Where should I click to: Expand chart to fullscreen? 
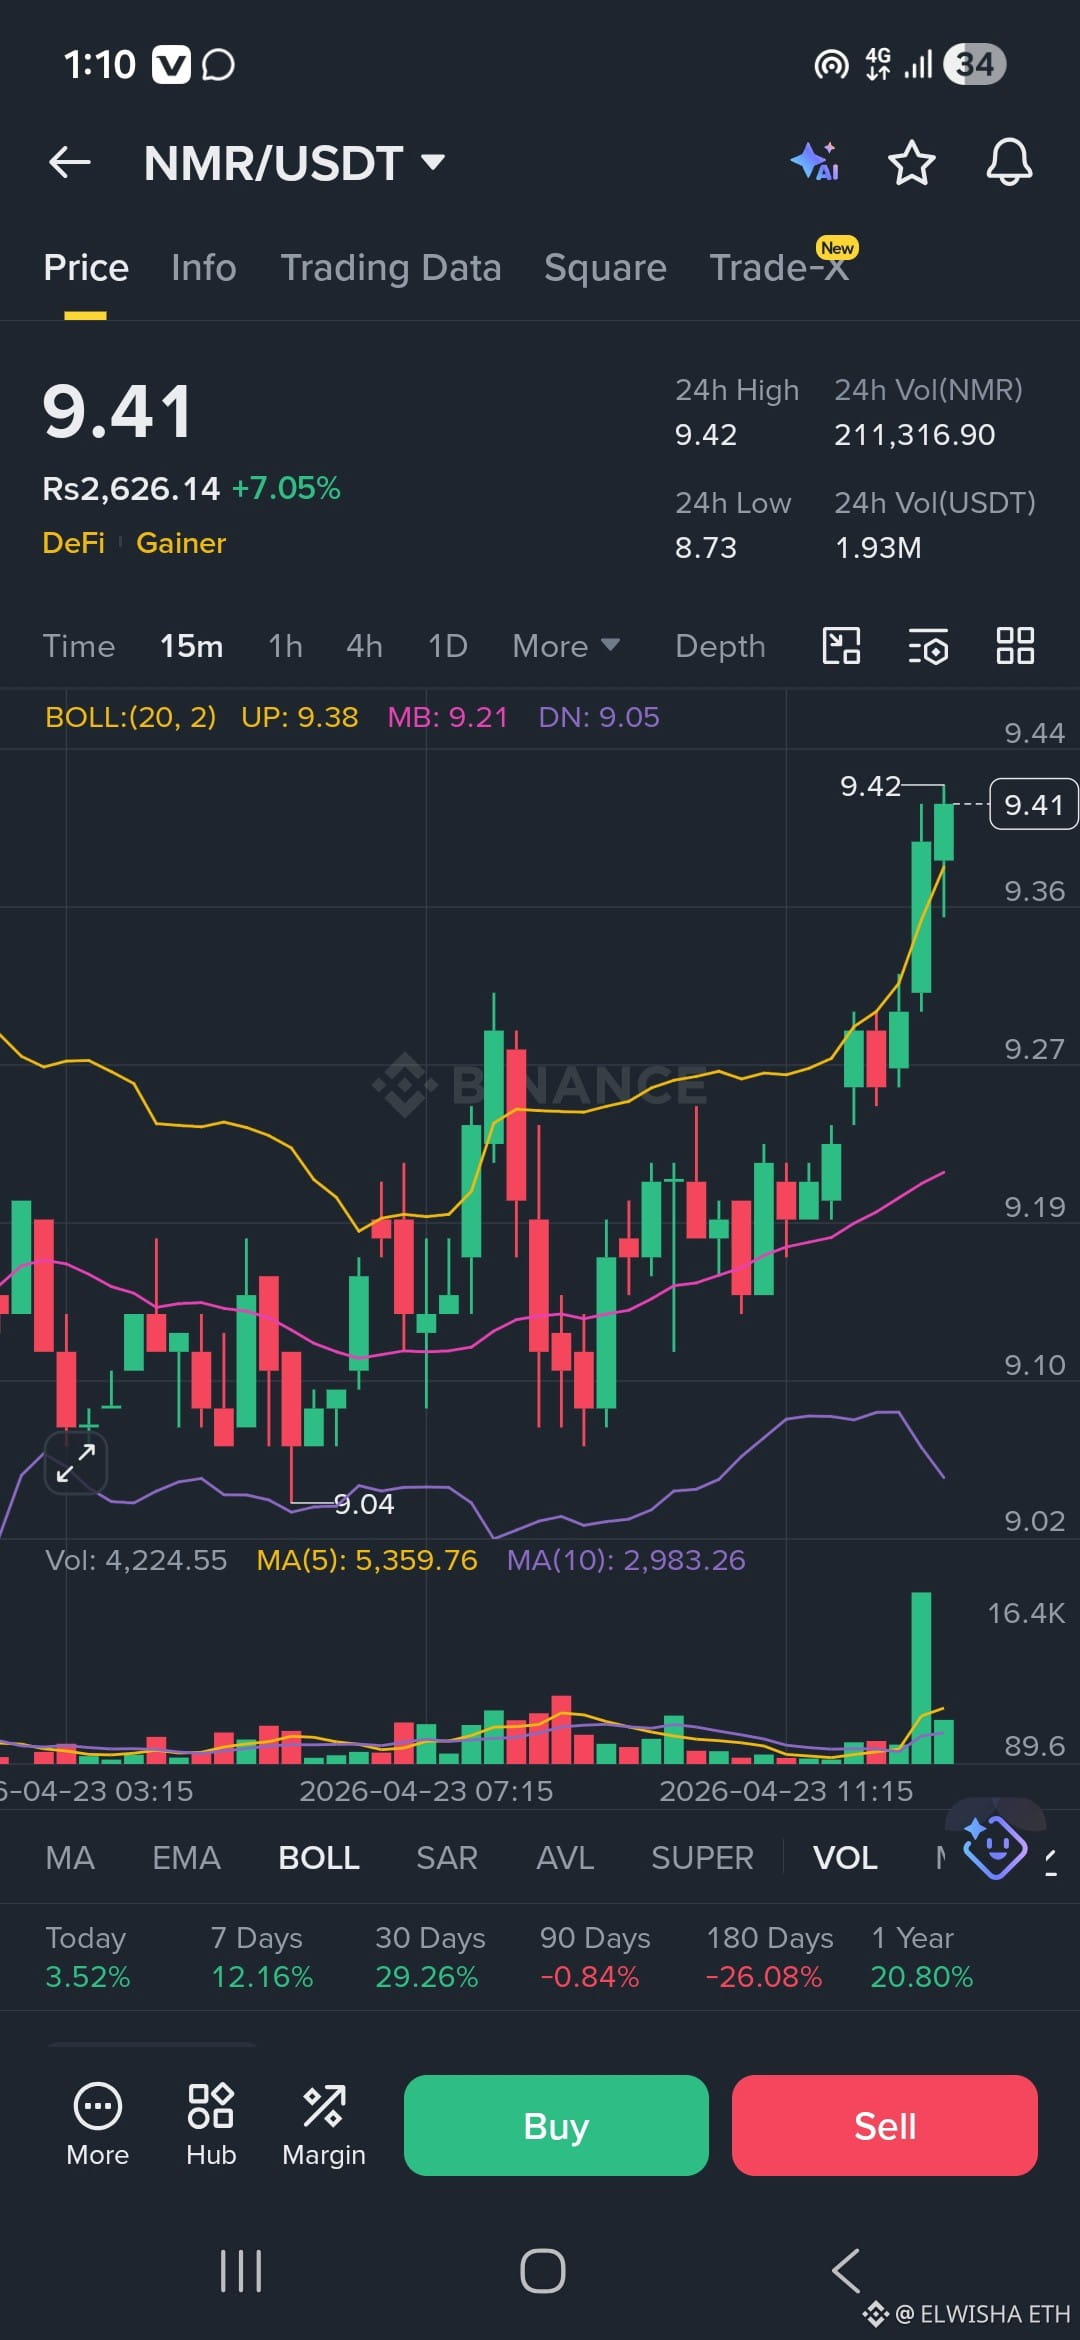(x=76, y=1463)
